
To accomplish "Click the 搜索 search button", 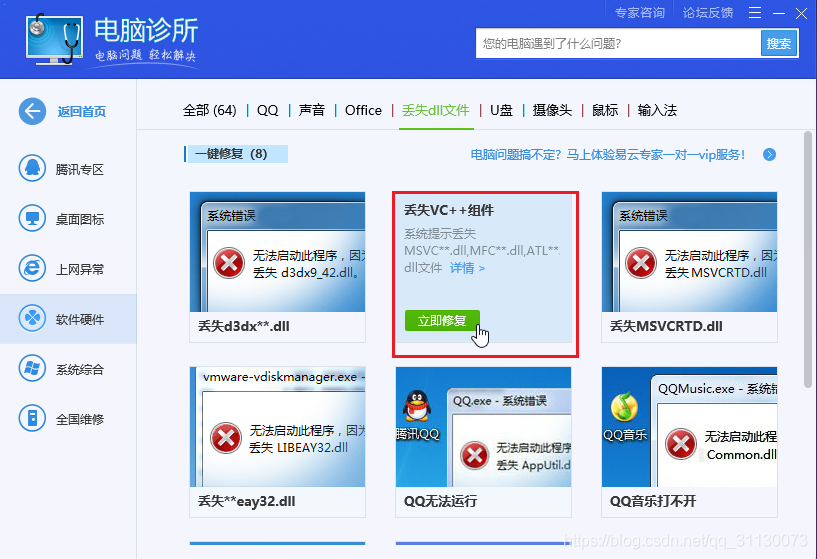I will pos(779,43).
